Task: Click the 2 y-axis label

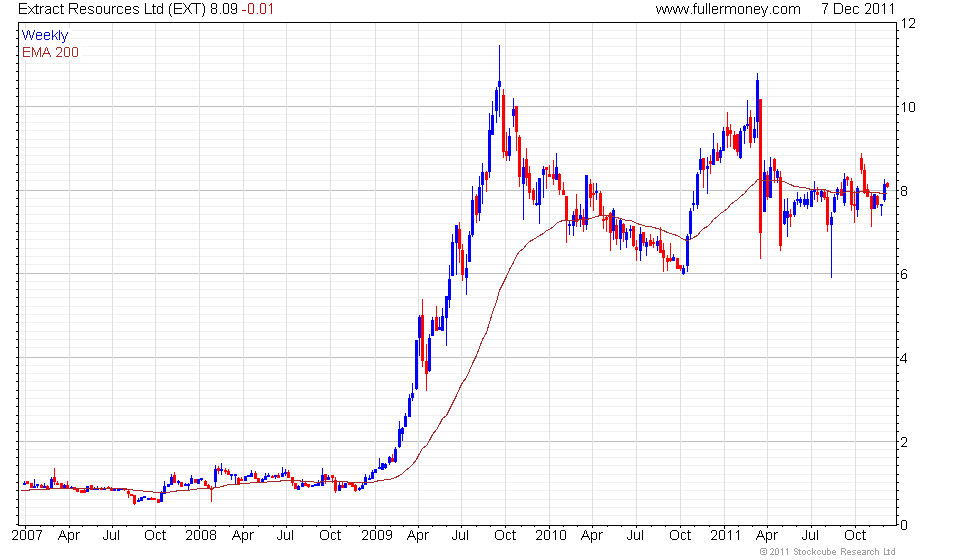Action: (x=904, y=442)
